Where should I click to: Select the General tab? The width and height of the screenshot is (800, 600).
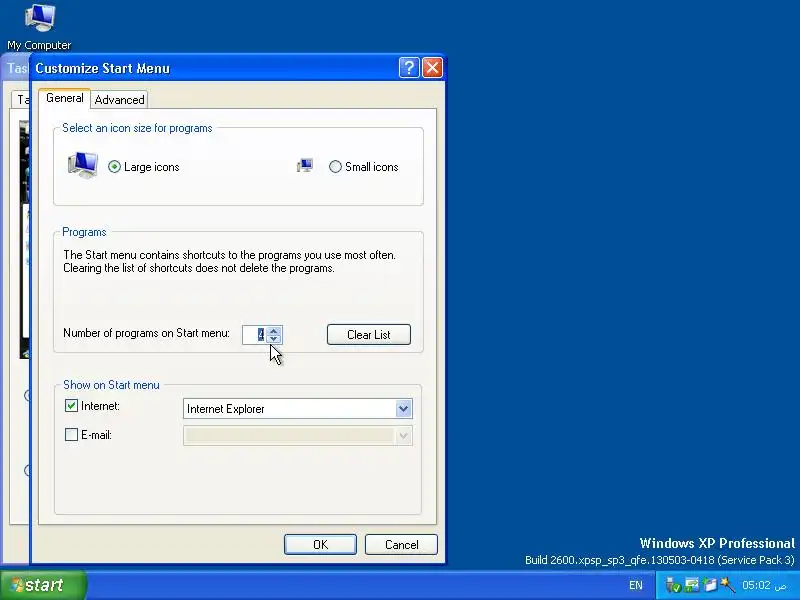64,98
